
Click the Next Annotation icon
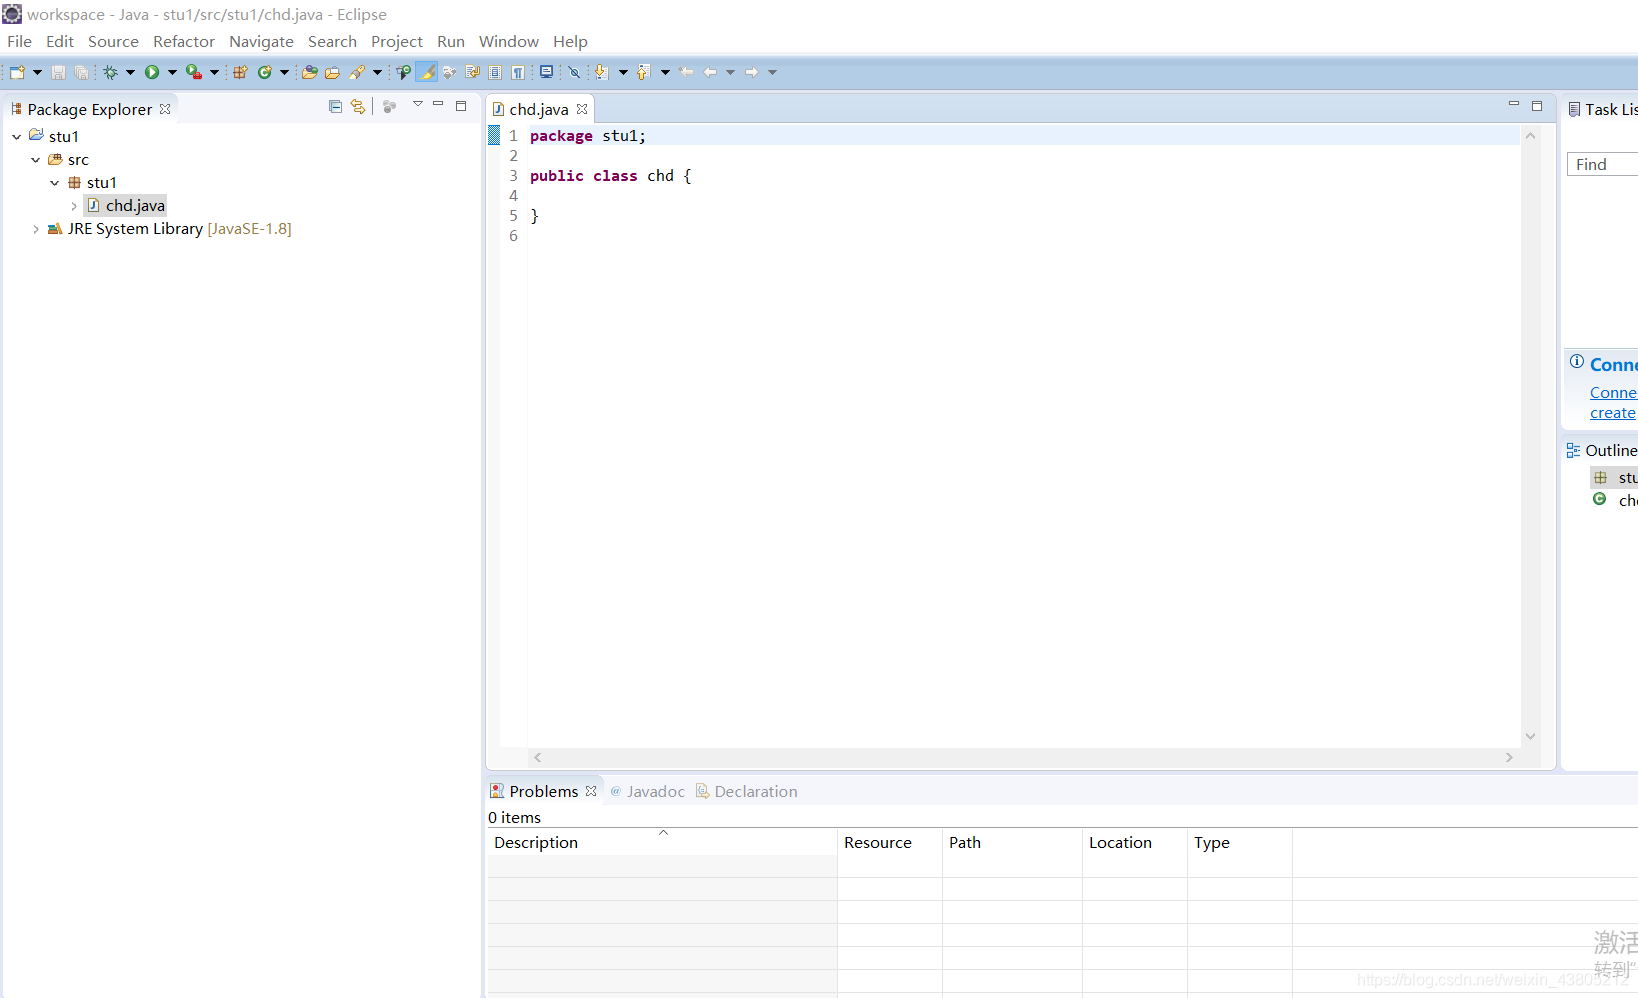point(601,72)
